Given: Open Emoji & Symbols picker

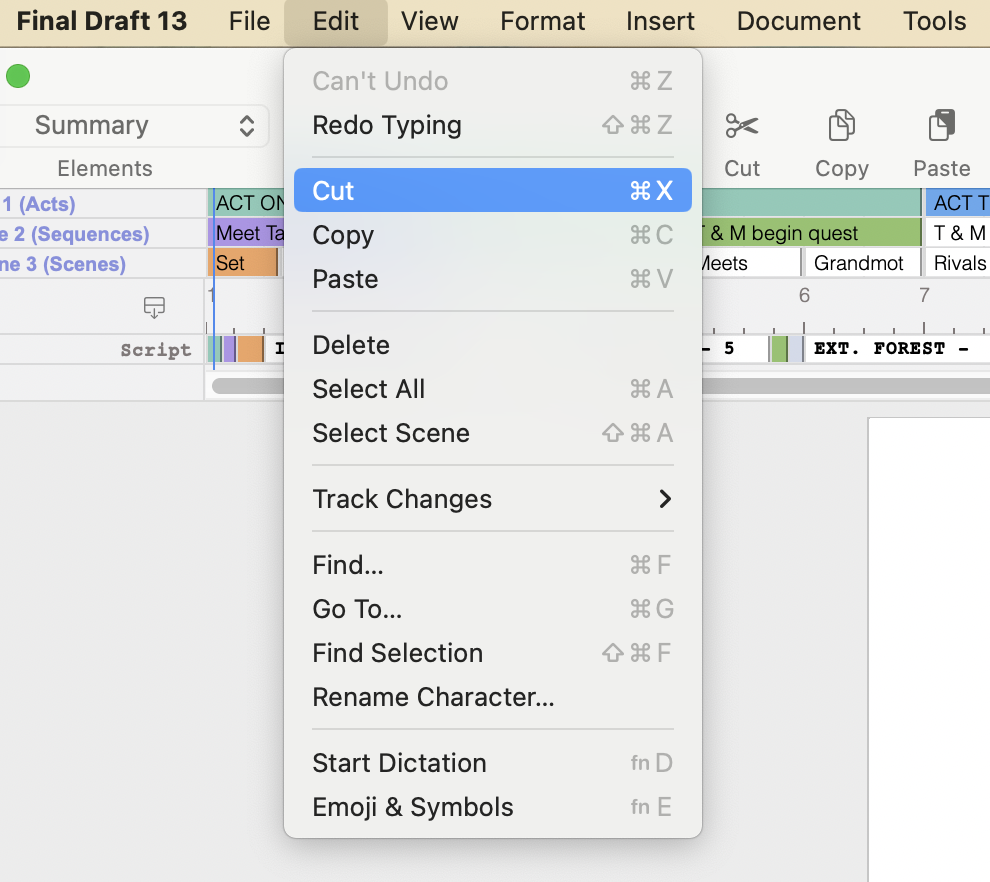Looking at the screenshot, I should 492,807.
